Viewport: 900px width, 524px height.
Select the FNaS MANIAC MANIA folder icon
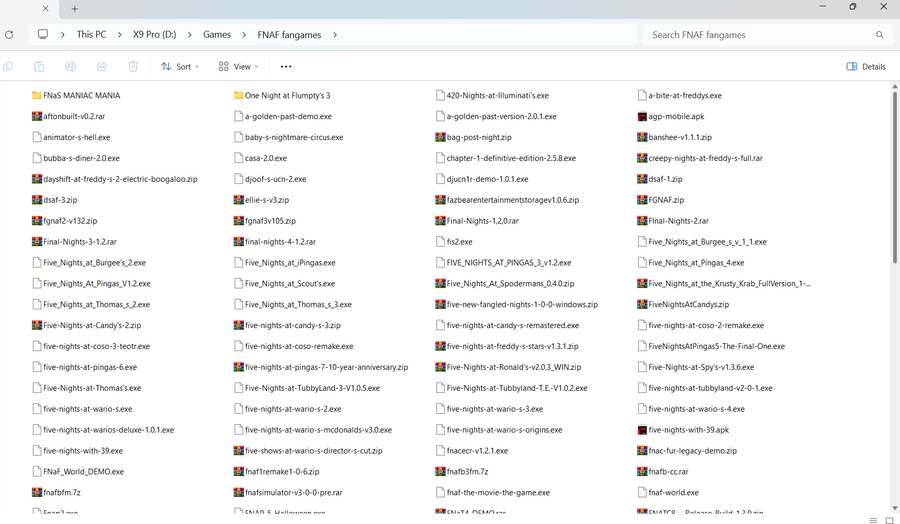[37, 95]
